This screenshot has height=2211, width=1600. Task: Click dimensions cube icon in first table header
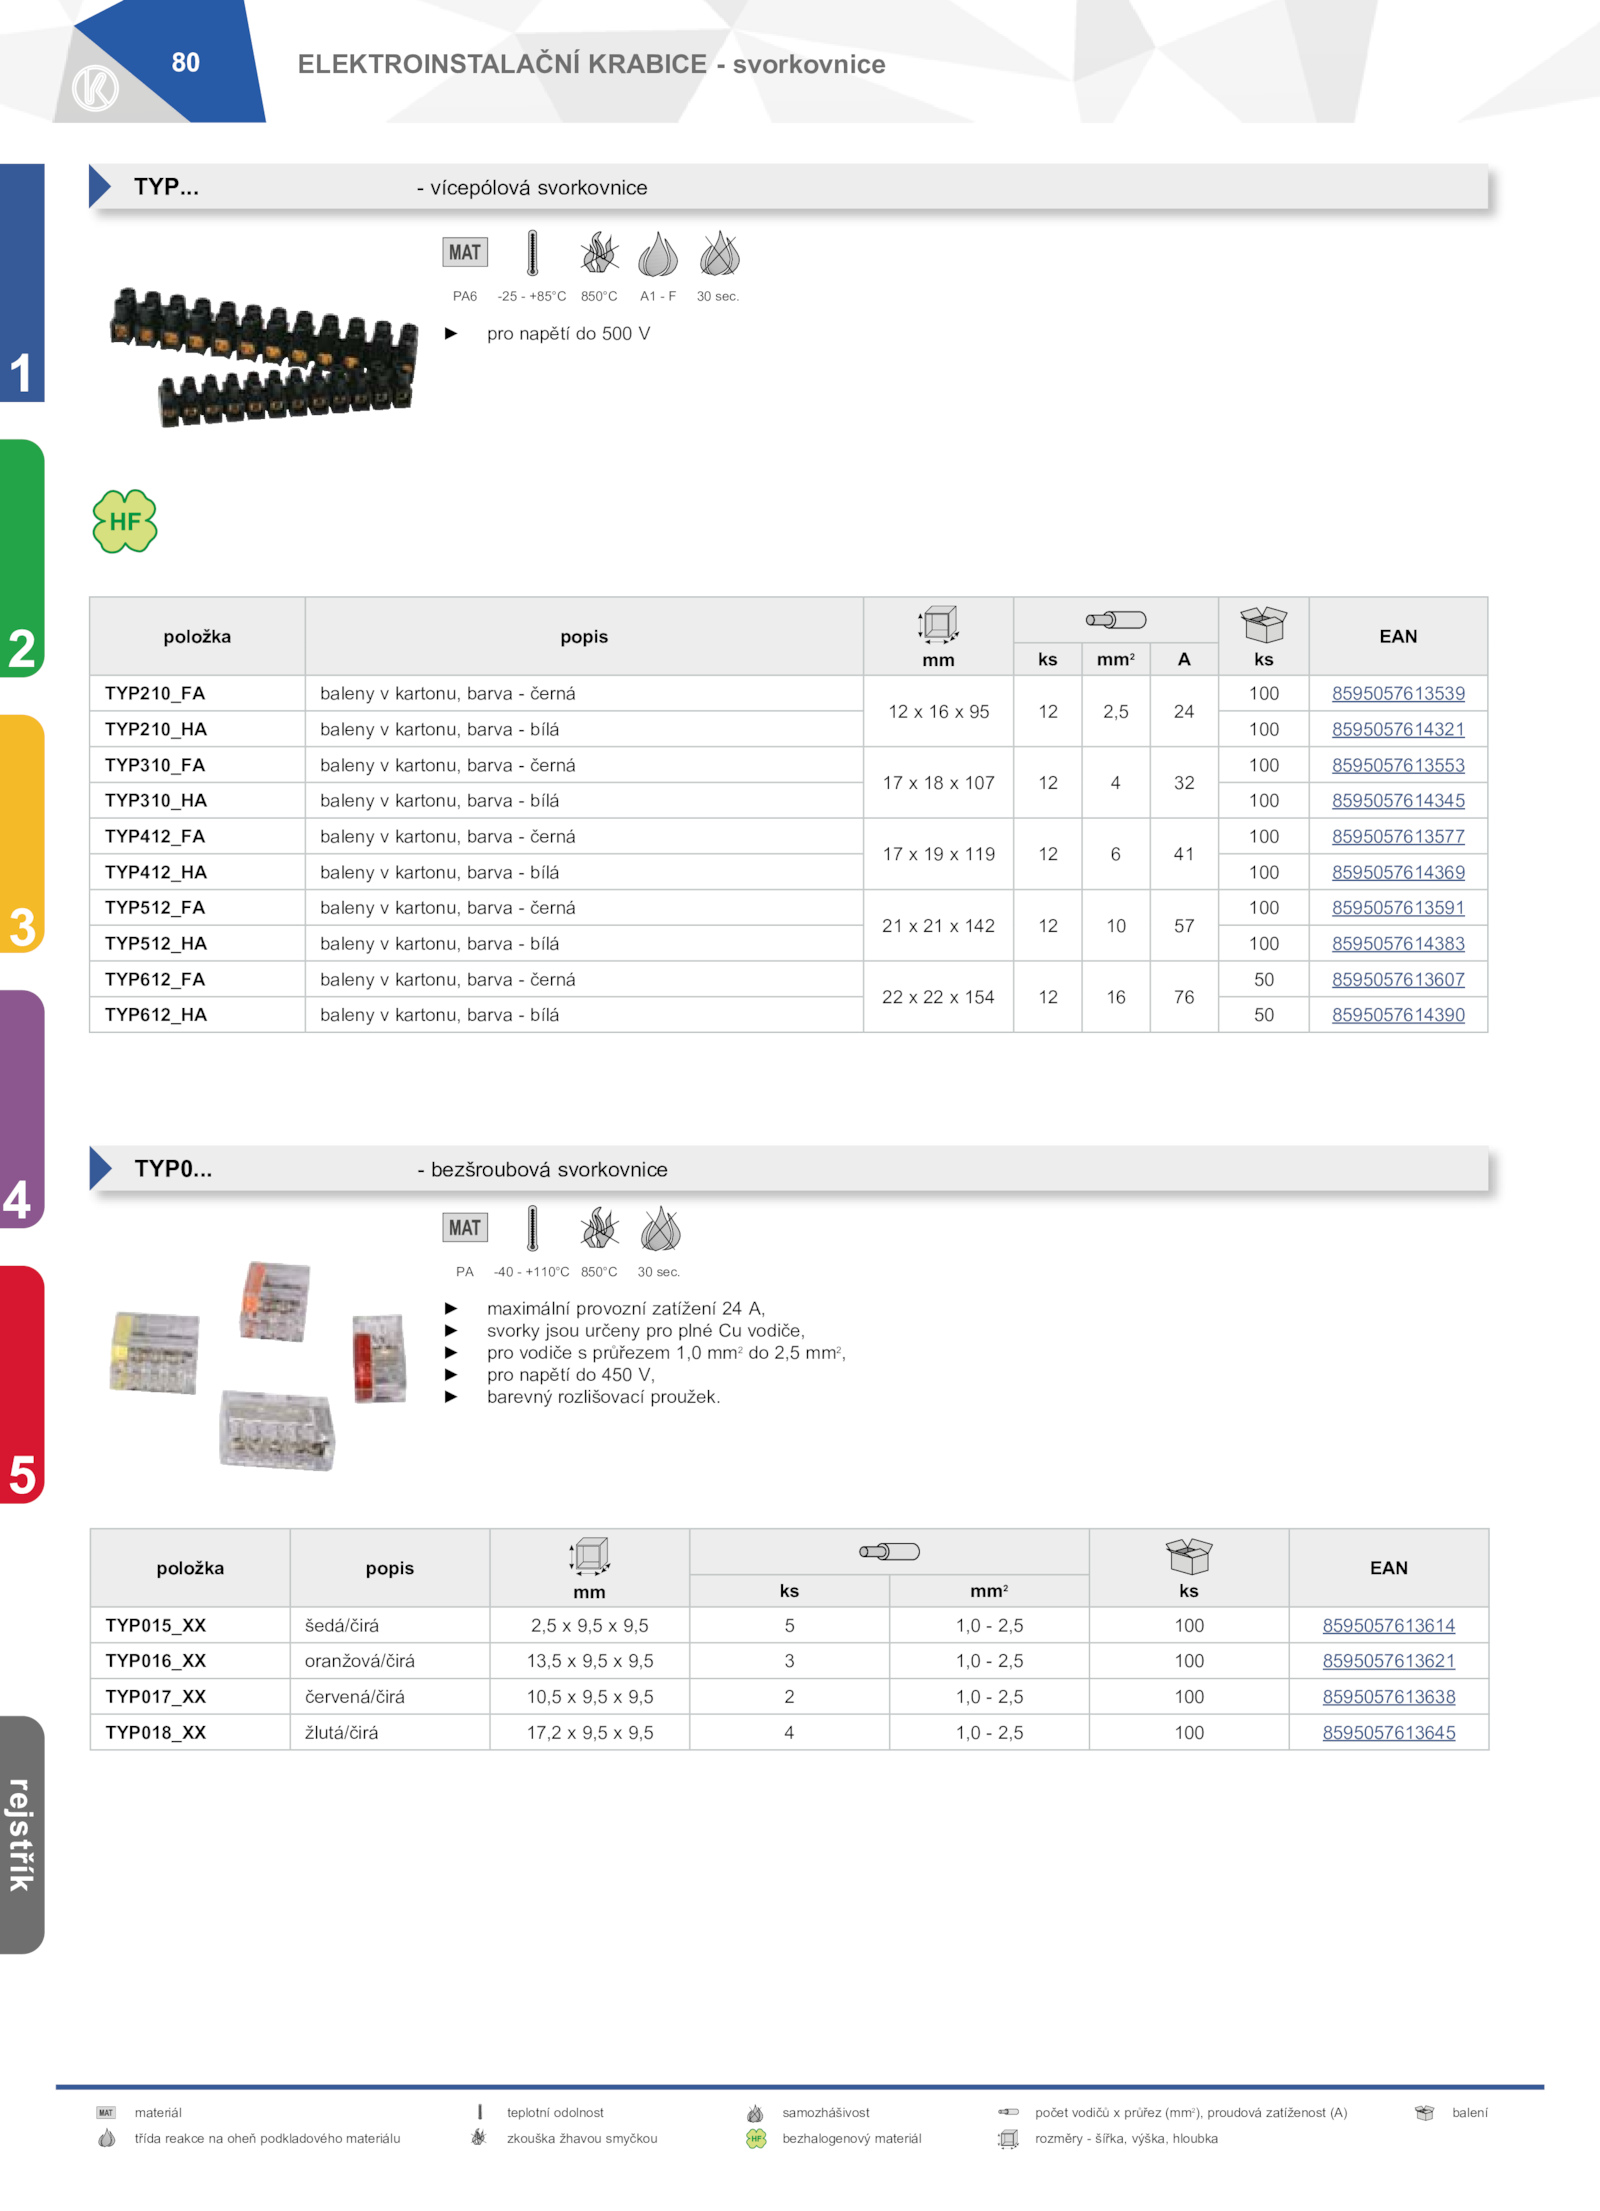coord(938,624)
